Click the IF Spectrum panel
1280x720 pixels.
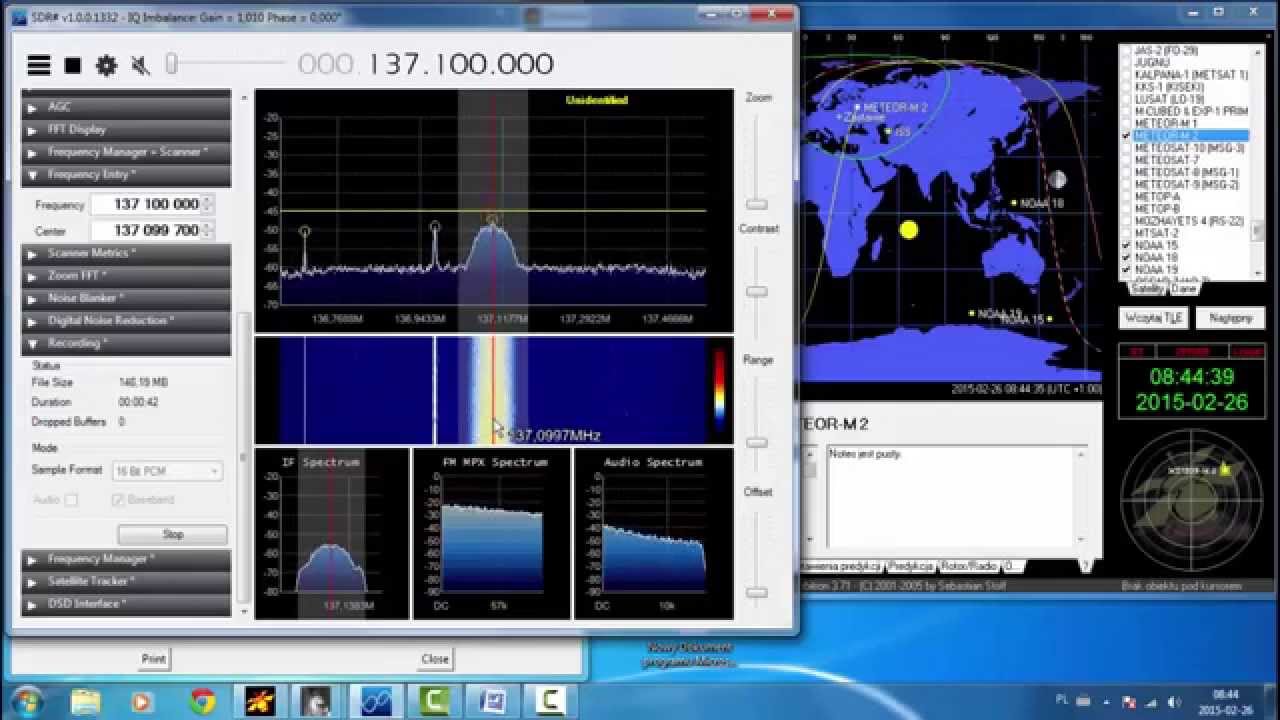pyautogui.click(x=332, y=533)
